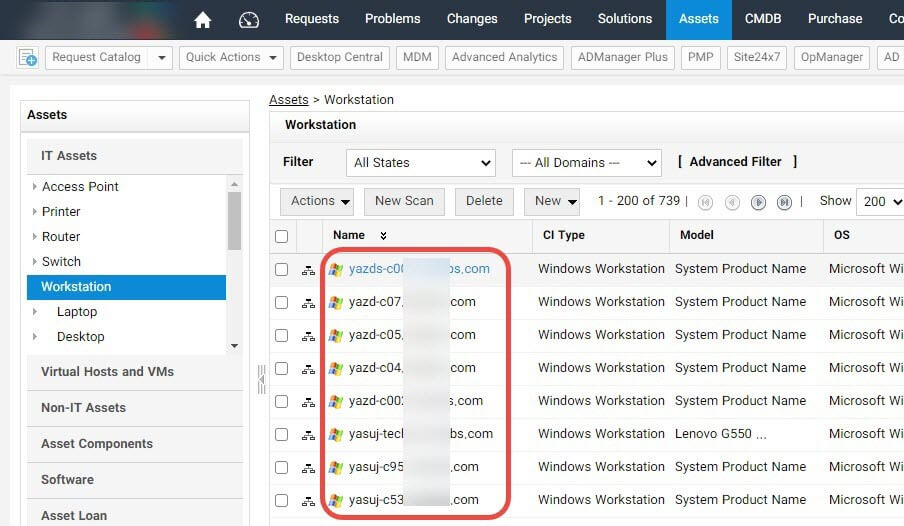Open Quick Actions dropdown

pos(231,58)
